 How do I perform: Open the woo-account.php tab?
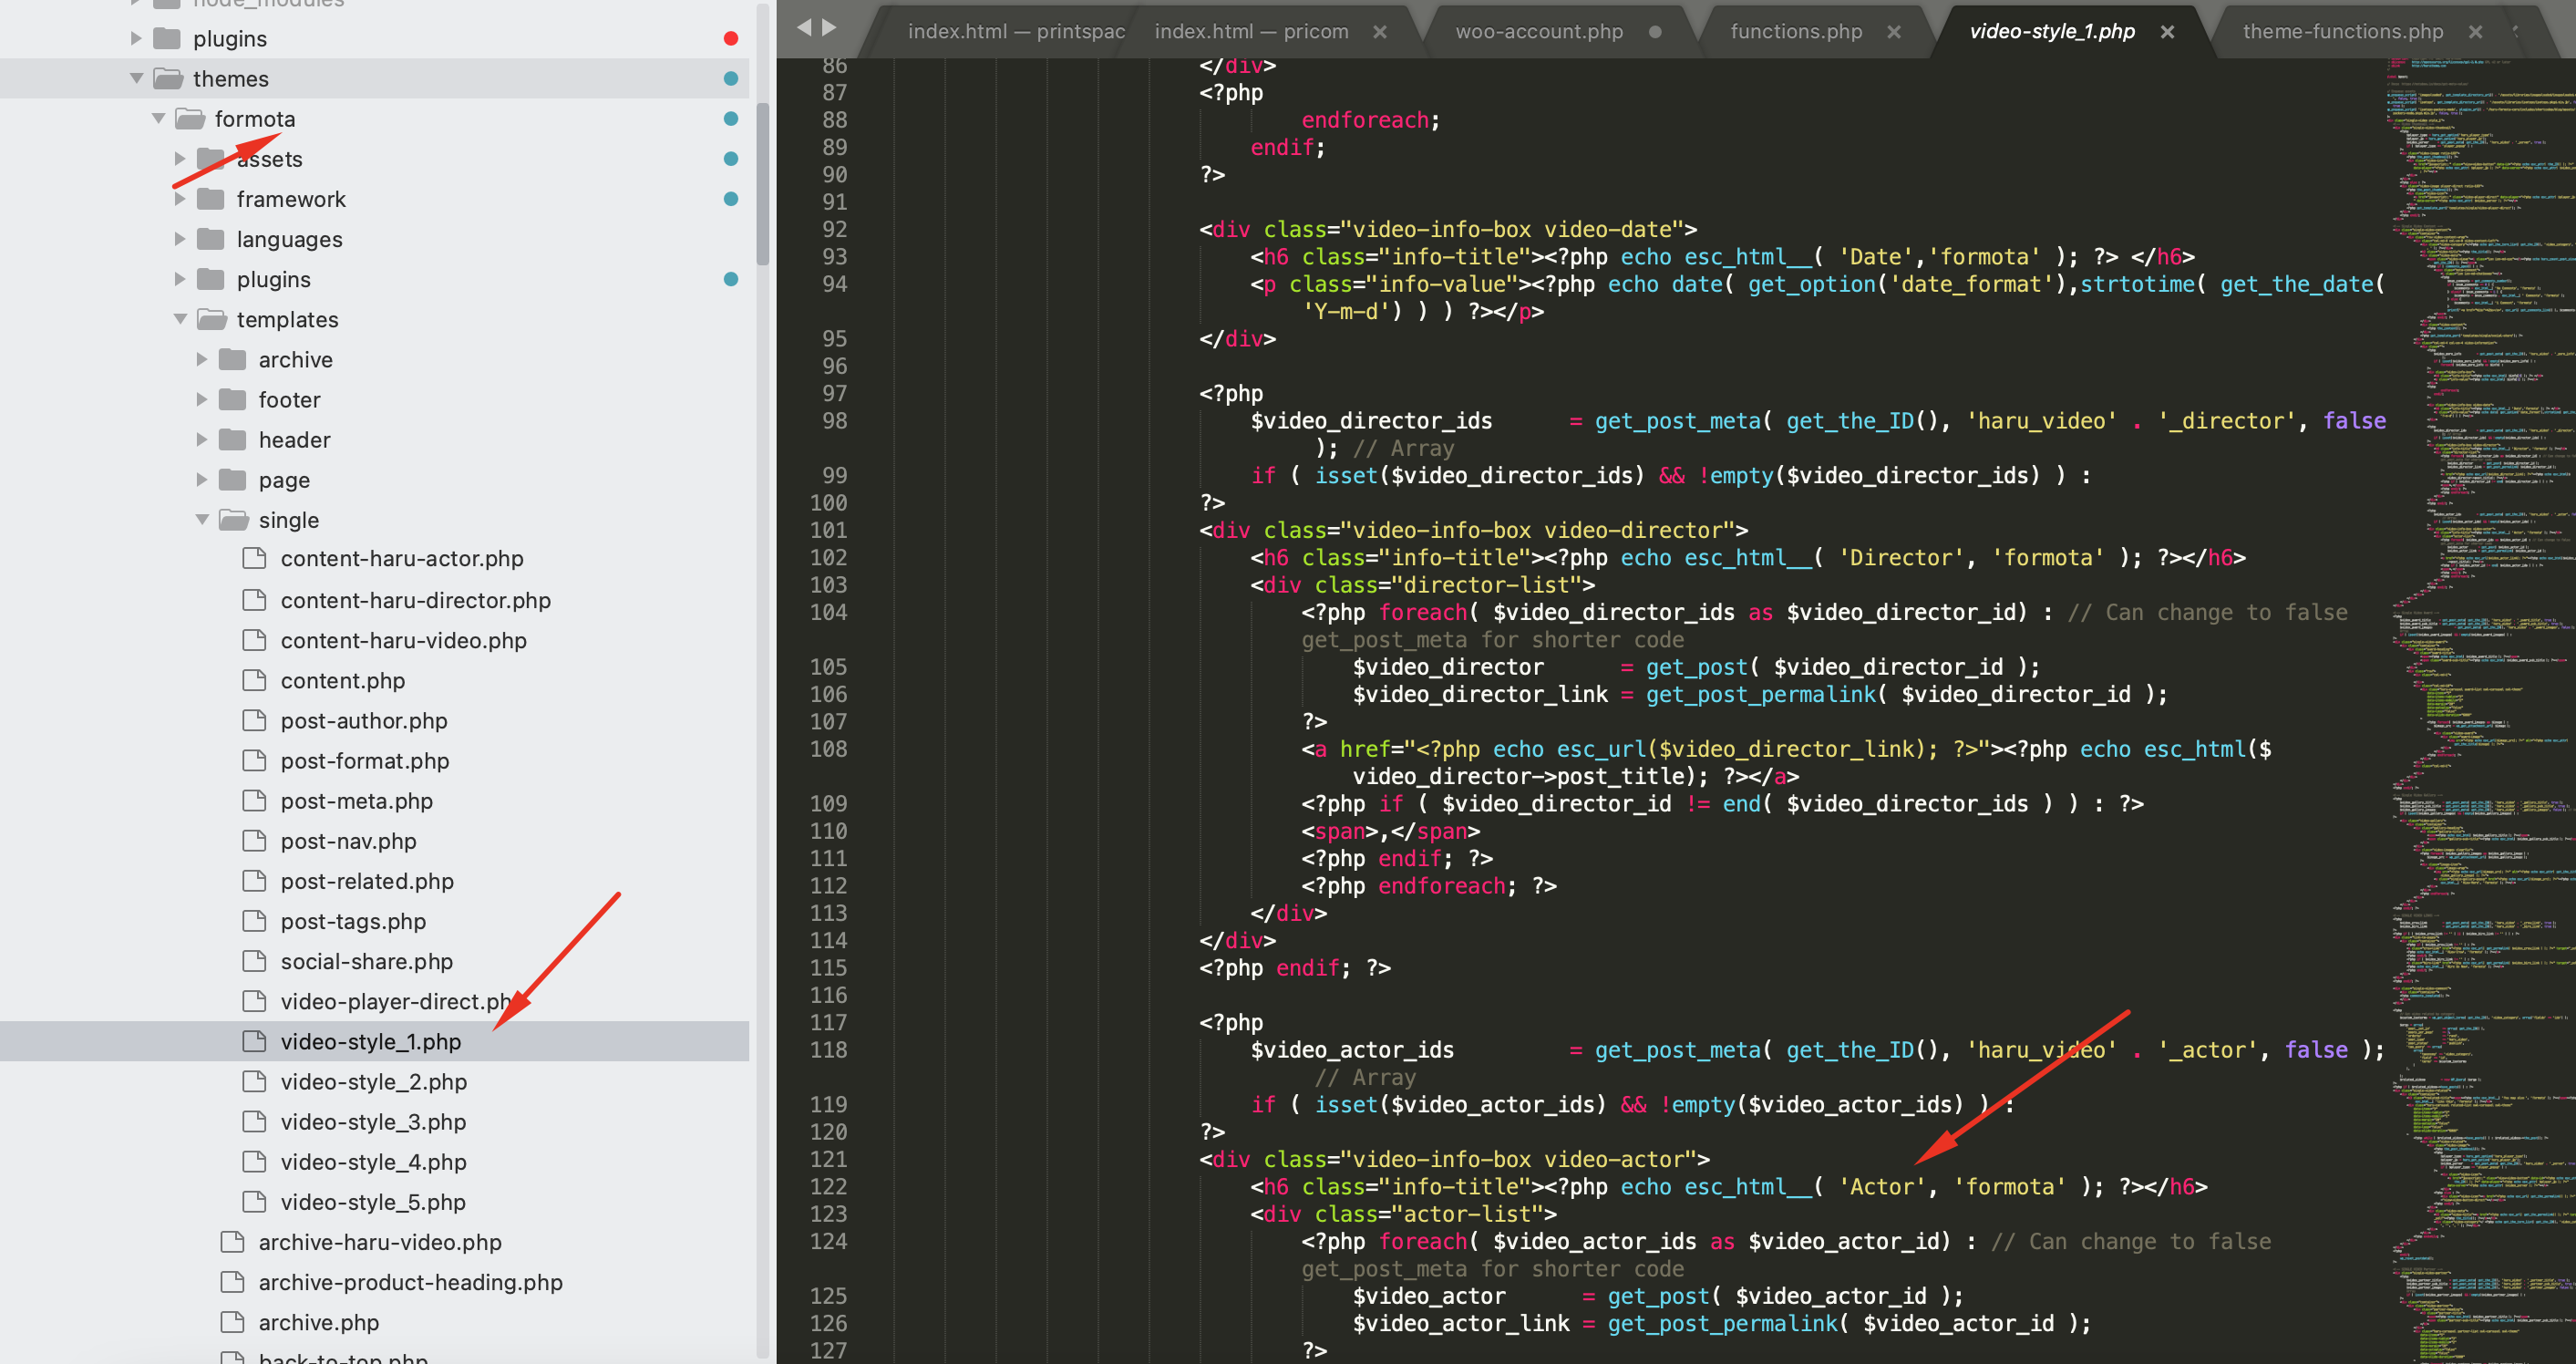coord(1539,32)
